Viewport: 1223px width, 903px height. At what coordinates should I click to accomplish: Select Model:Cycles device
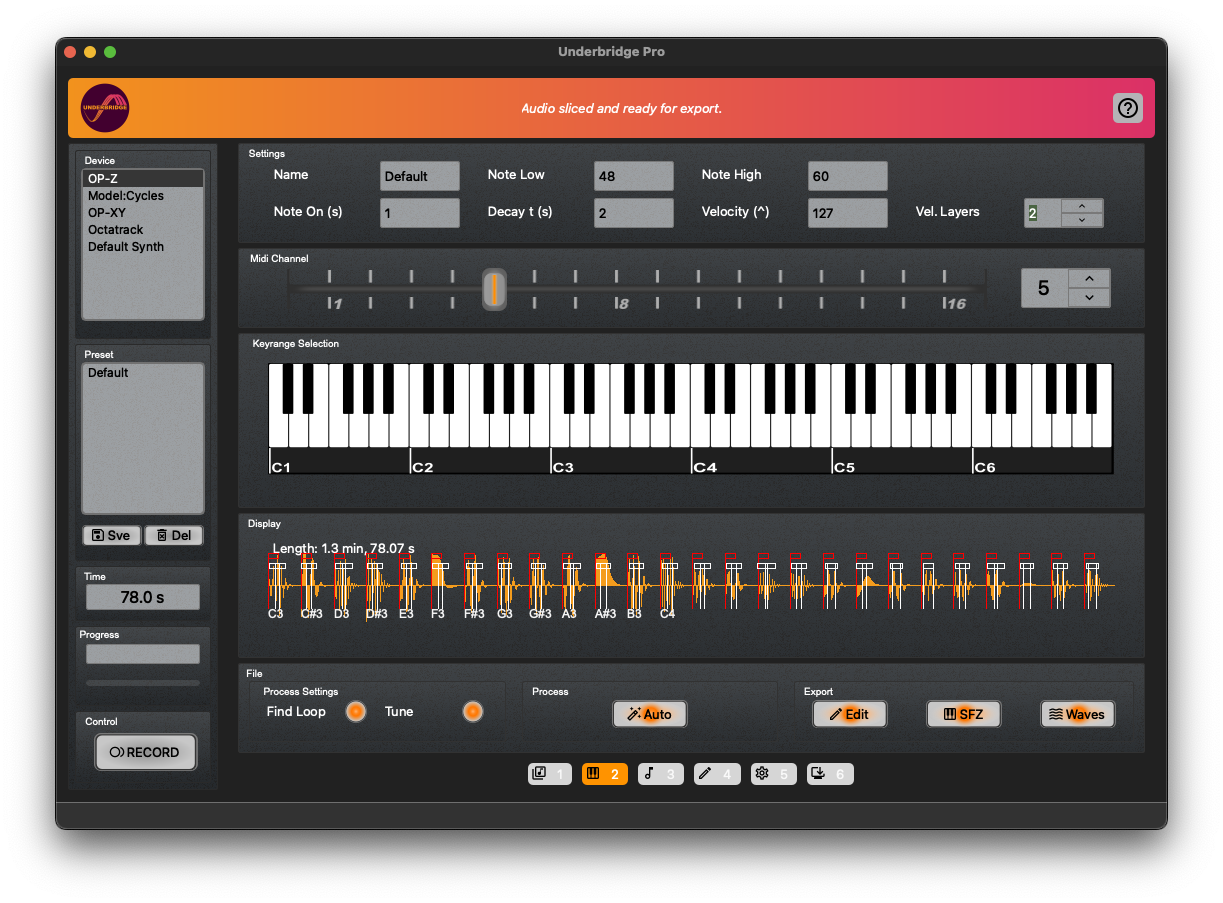(x=143, y=196)
